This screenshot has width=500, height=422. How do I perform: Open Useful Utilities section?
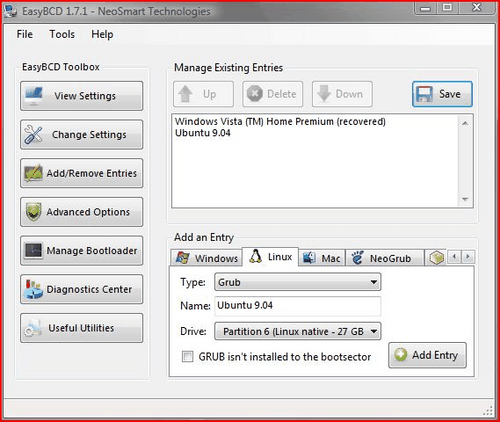point(81,328)
